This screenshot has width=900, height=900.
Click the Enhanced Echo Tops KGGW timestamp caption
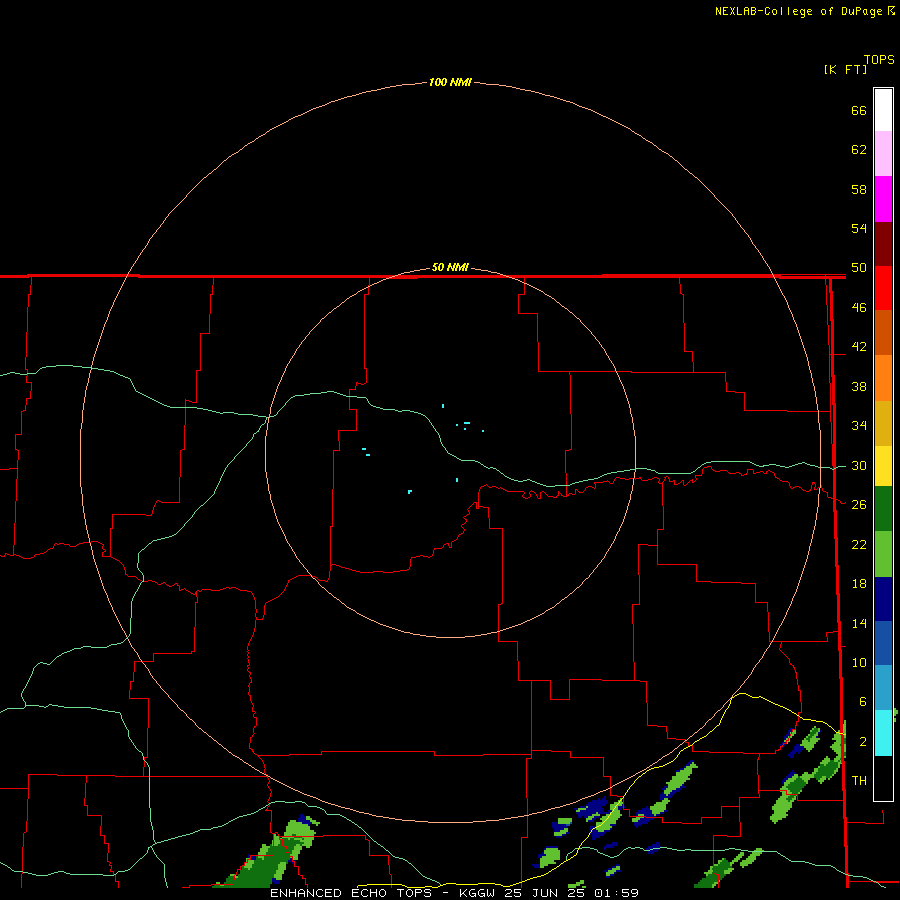point(454,893)
